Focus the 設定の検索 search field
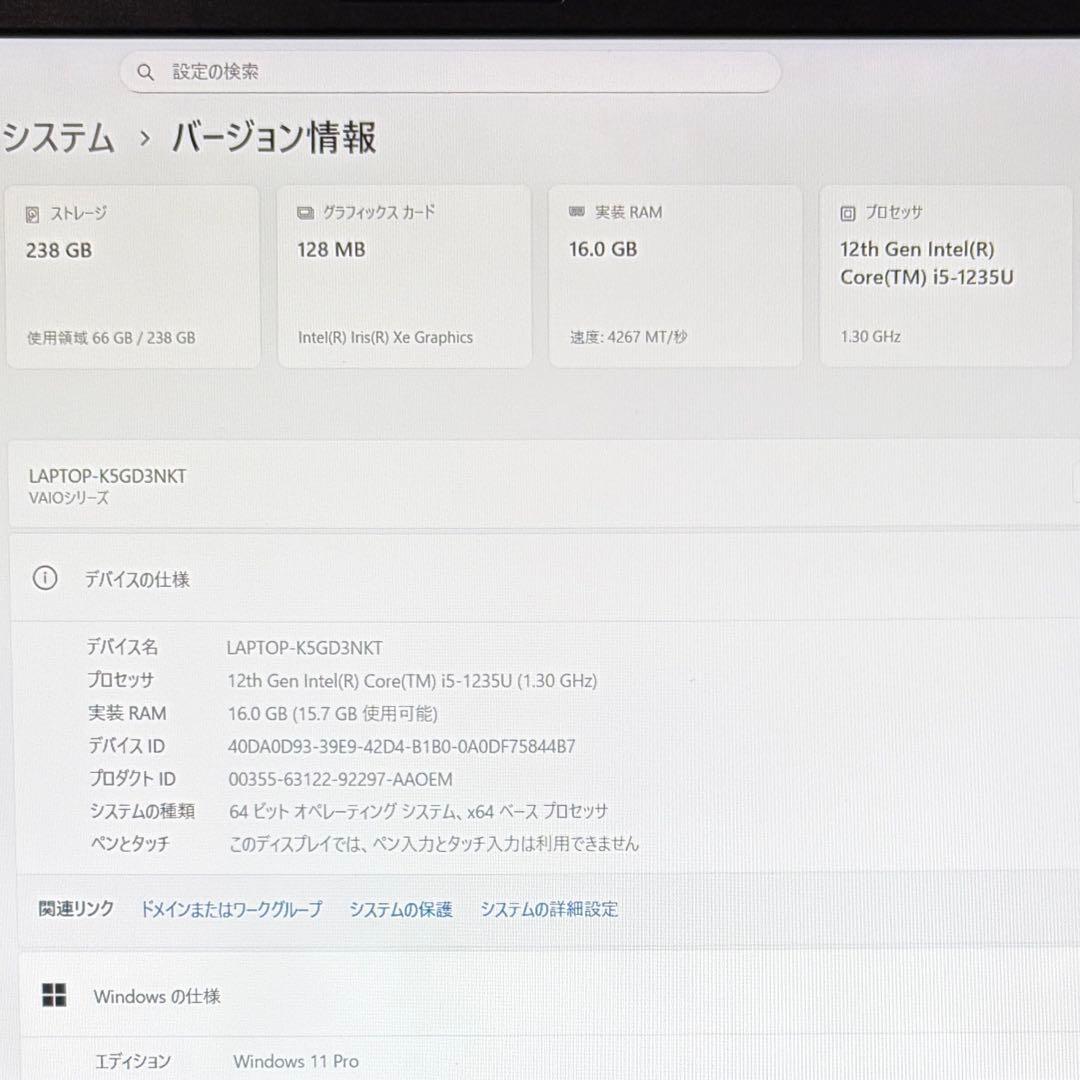 pyautogui.click(x=450, y=72)
